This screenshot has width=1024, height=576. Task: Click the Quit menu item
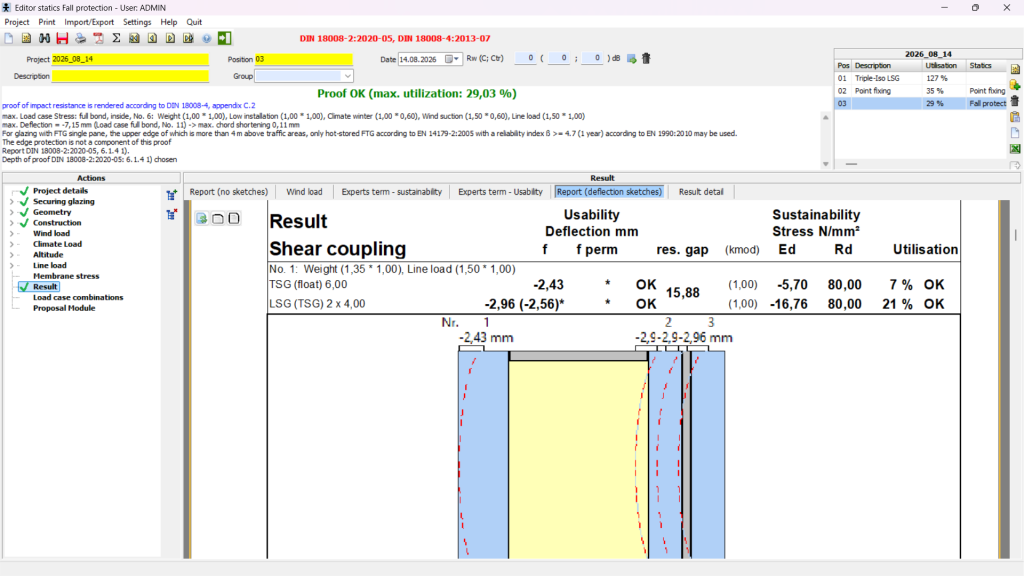tap(195, 22)
